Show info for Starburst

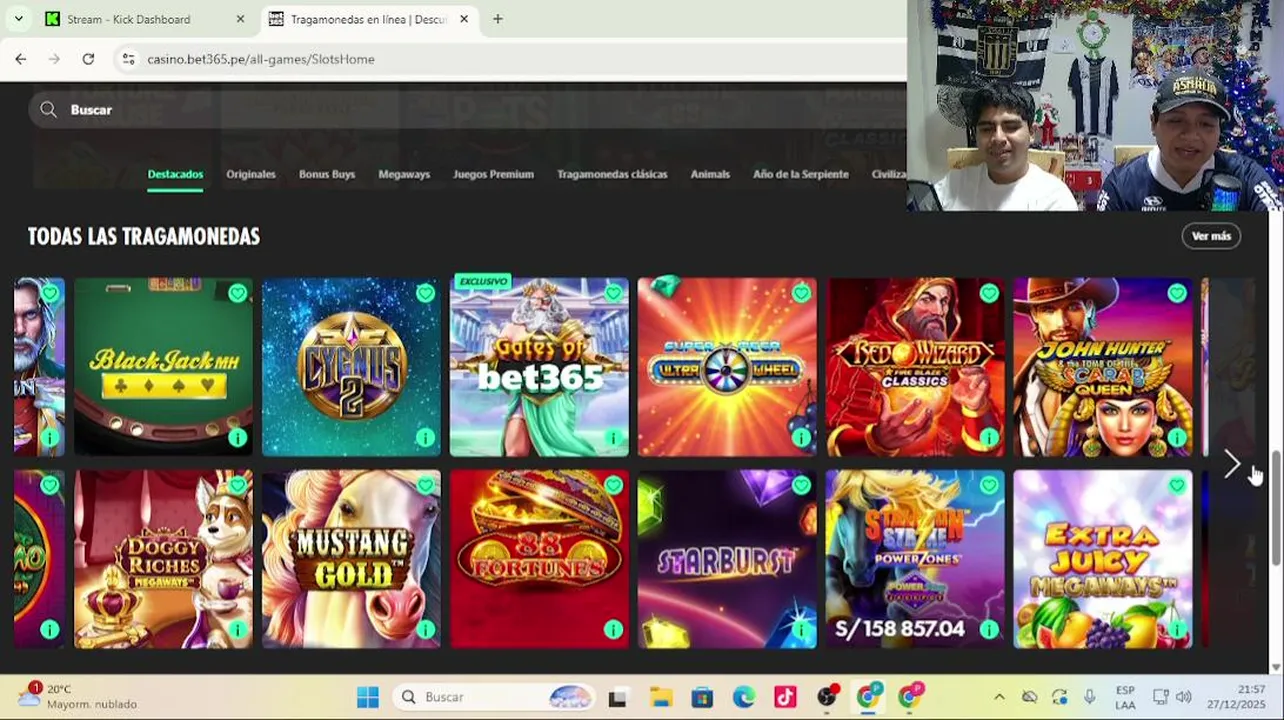[x=801, y=630]
